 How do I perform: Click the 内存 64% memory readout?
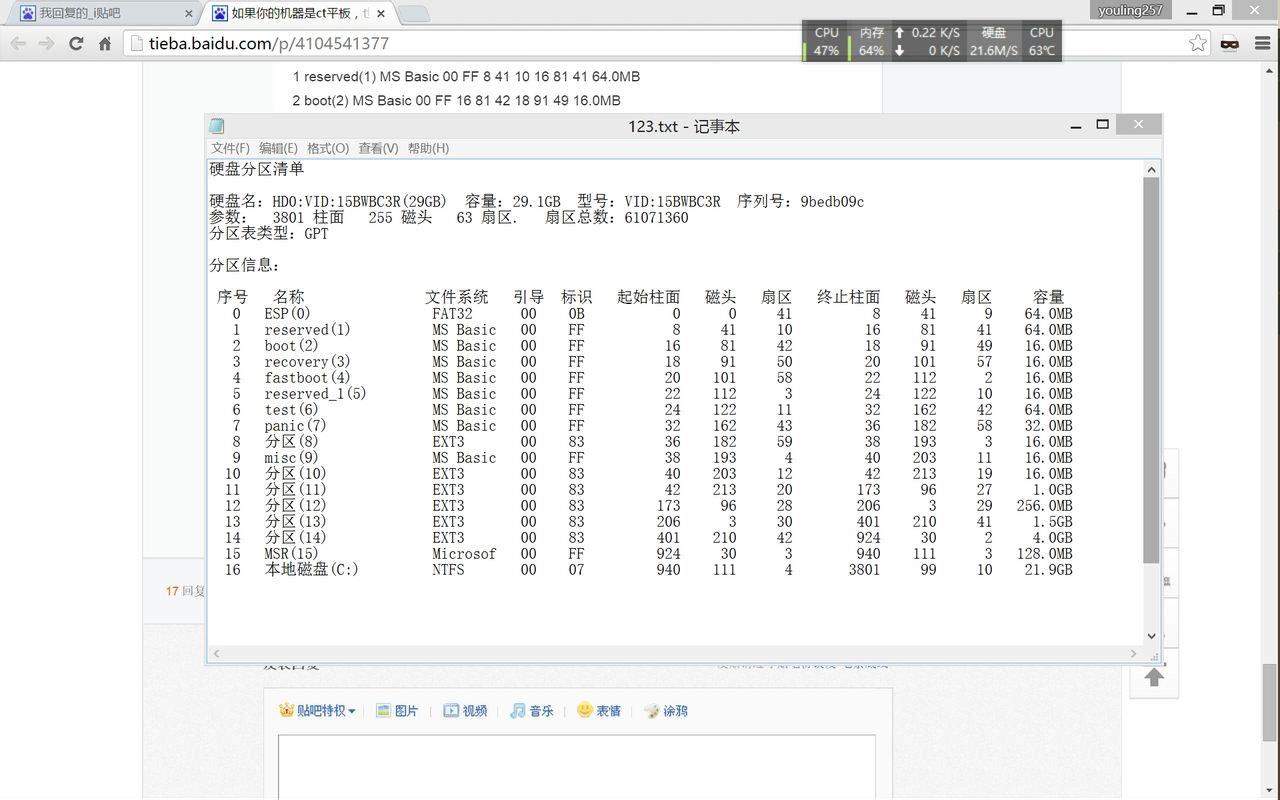pos(871,41)
